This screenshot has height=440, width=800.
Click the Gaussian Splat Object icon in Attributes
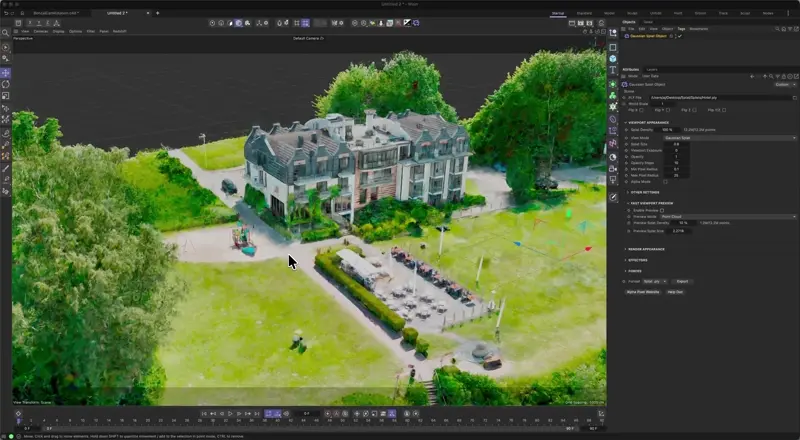point(624,85)
